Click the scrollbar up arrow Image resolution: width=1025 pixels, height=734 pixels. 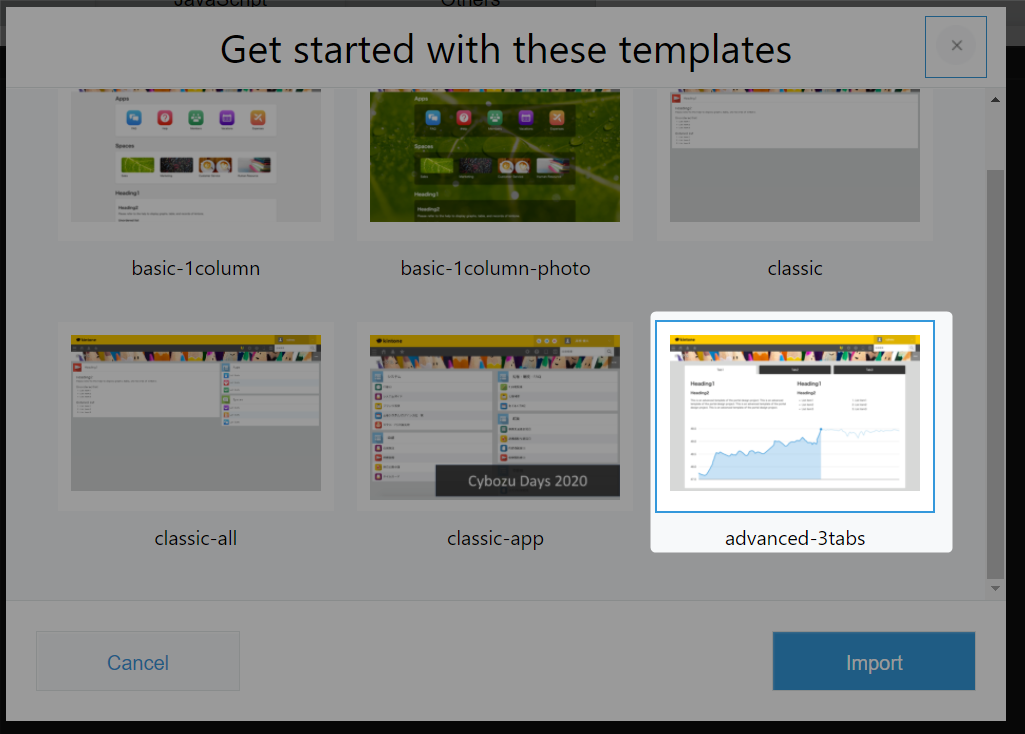995,100
